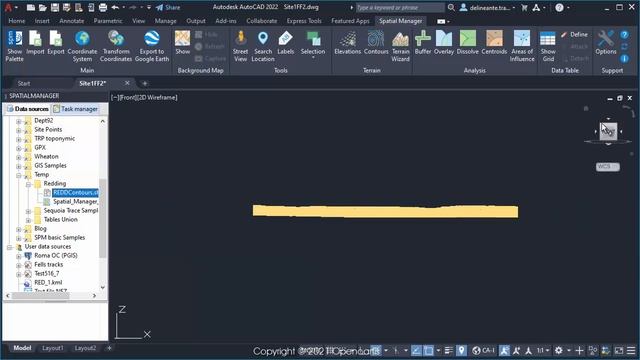Click the Search Location icon
640x360 pixels.
coord(263,46)
